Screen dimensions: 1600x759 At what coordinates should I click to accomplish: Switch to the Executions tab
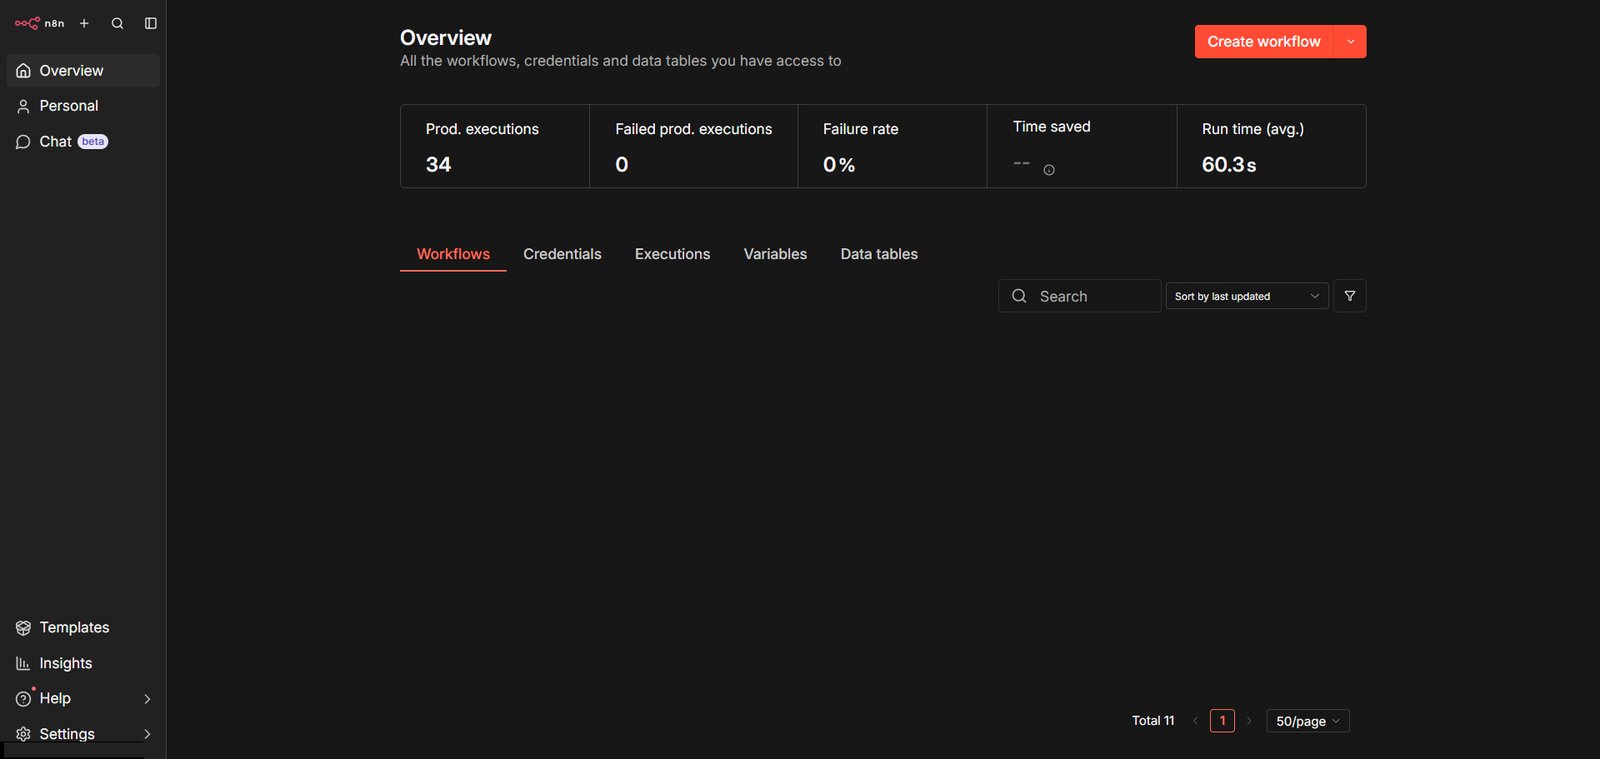coord(672,254)
